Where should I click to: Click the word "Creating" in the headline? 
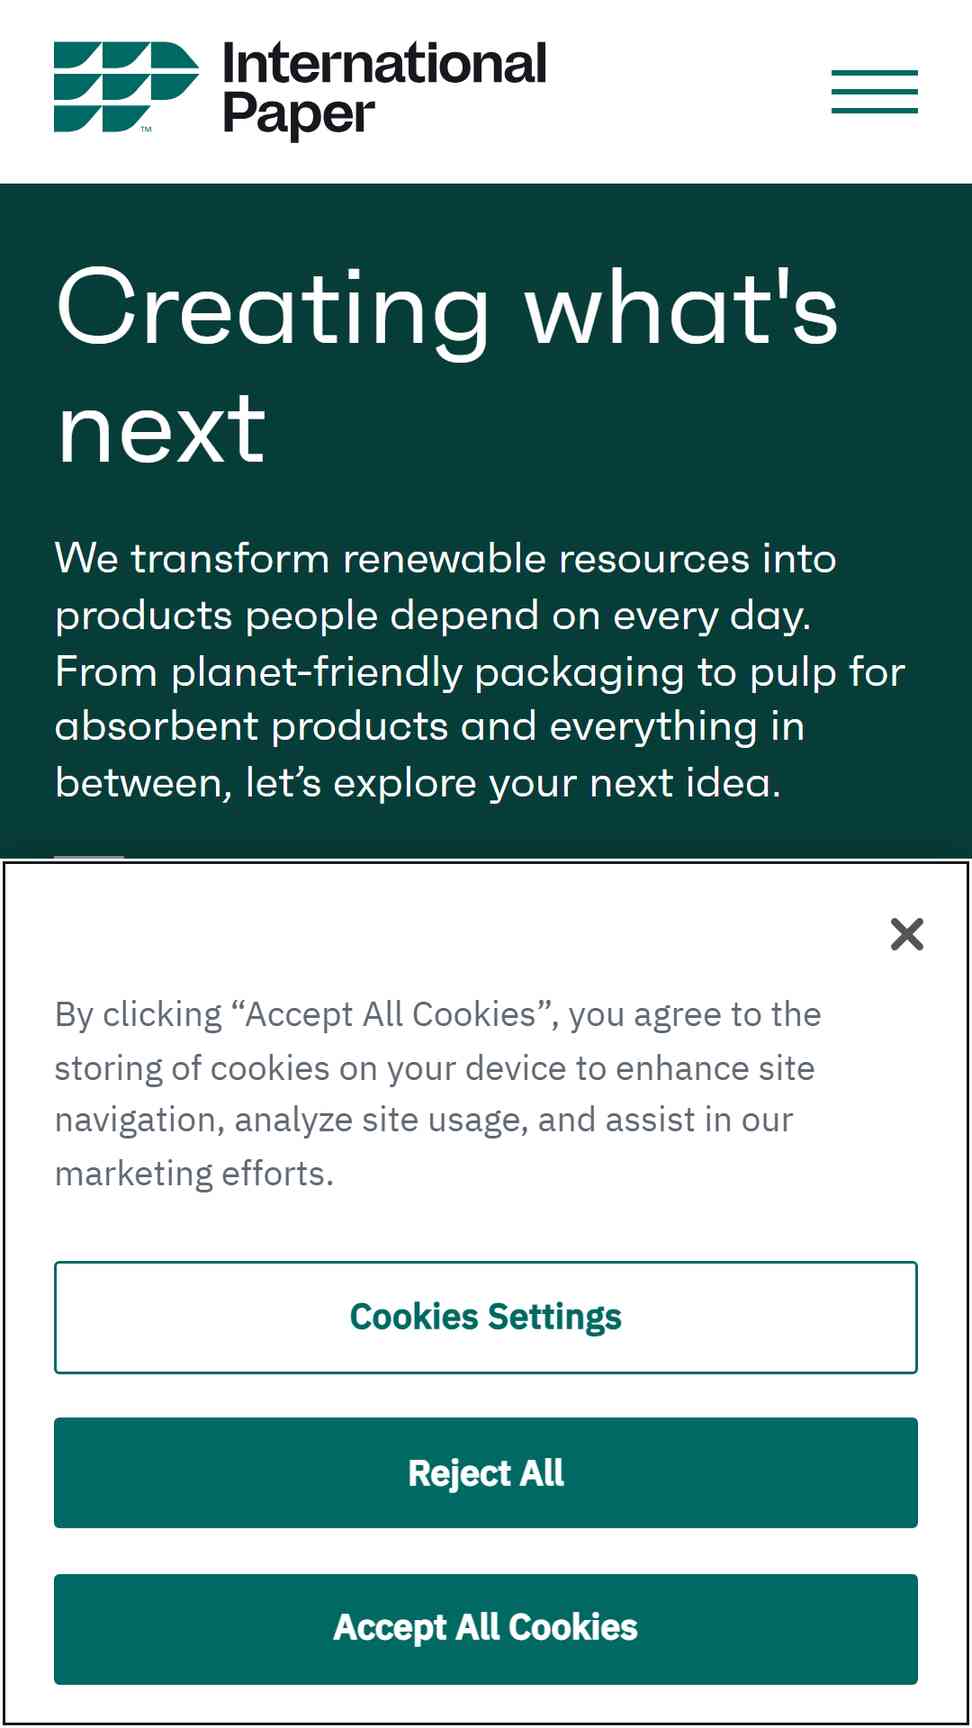tap(273, 311)
